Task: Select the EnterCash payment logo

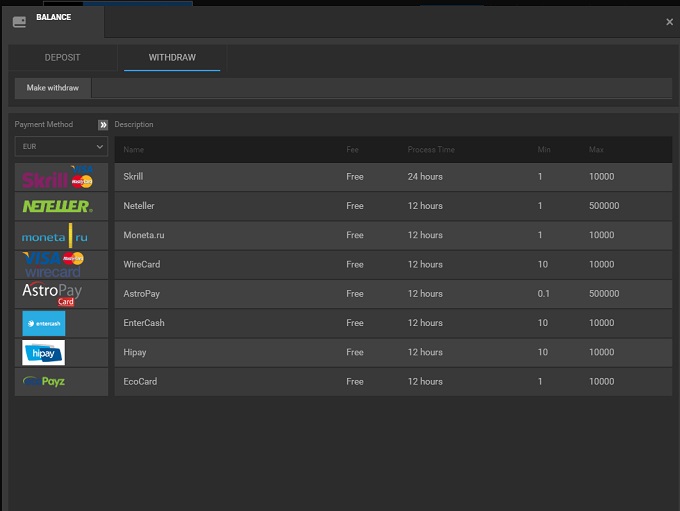Action: [x=44, y=323]
